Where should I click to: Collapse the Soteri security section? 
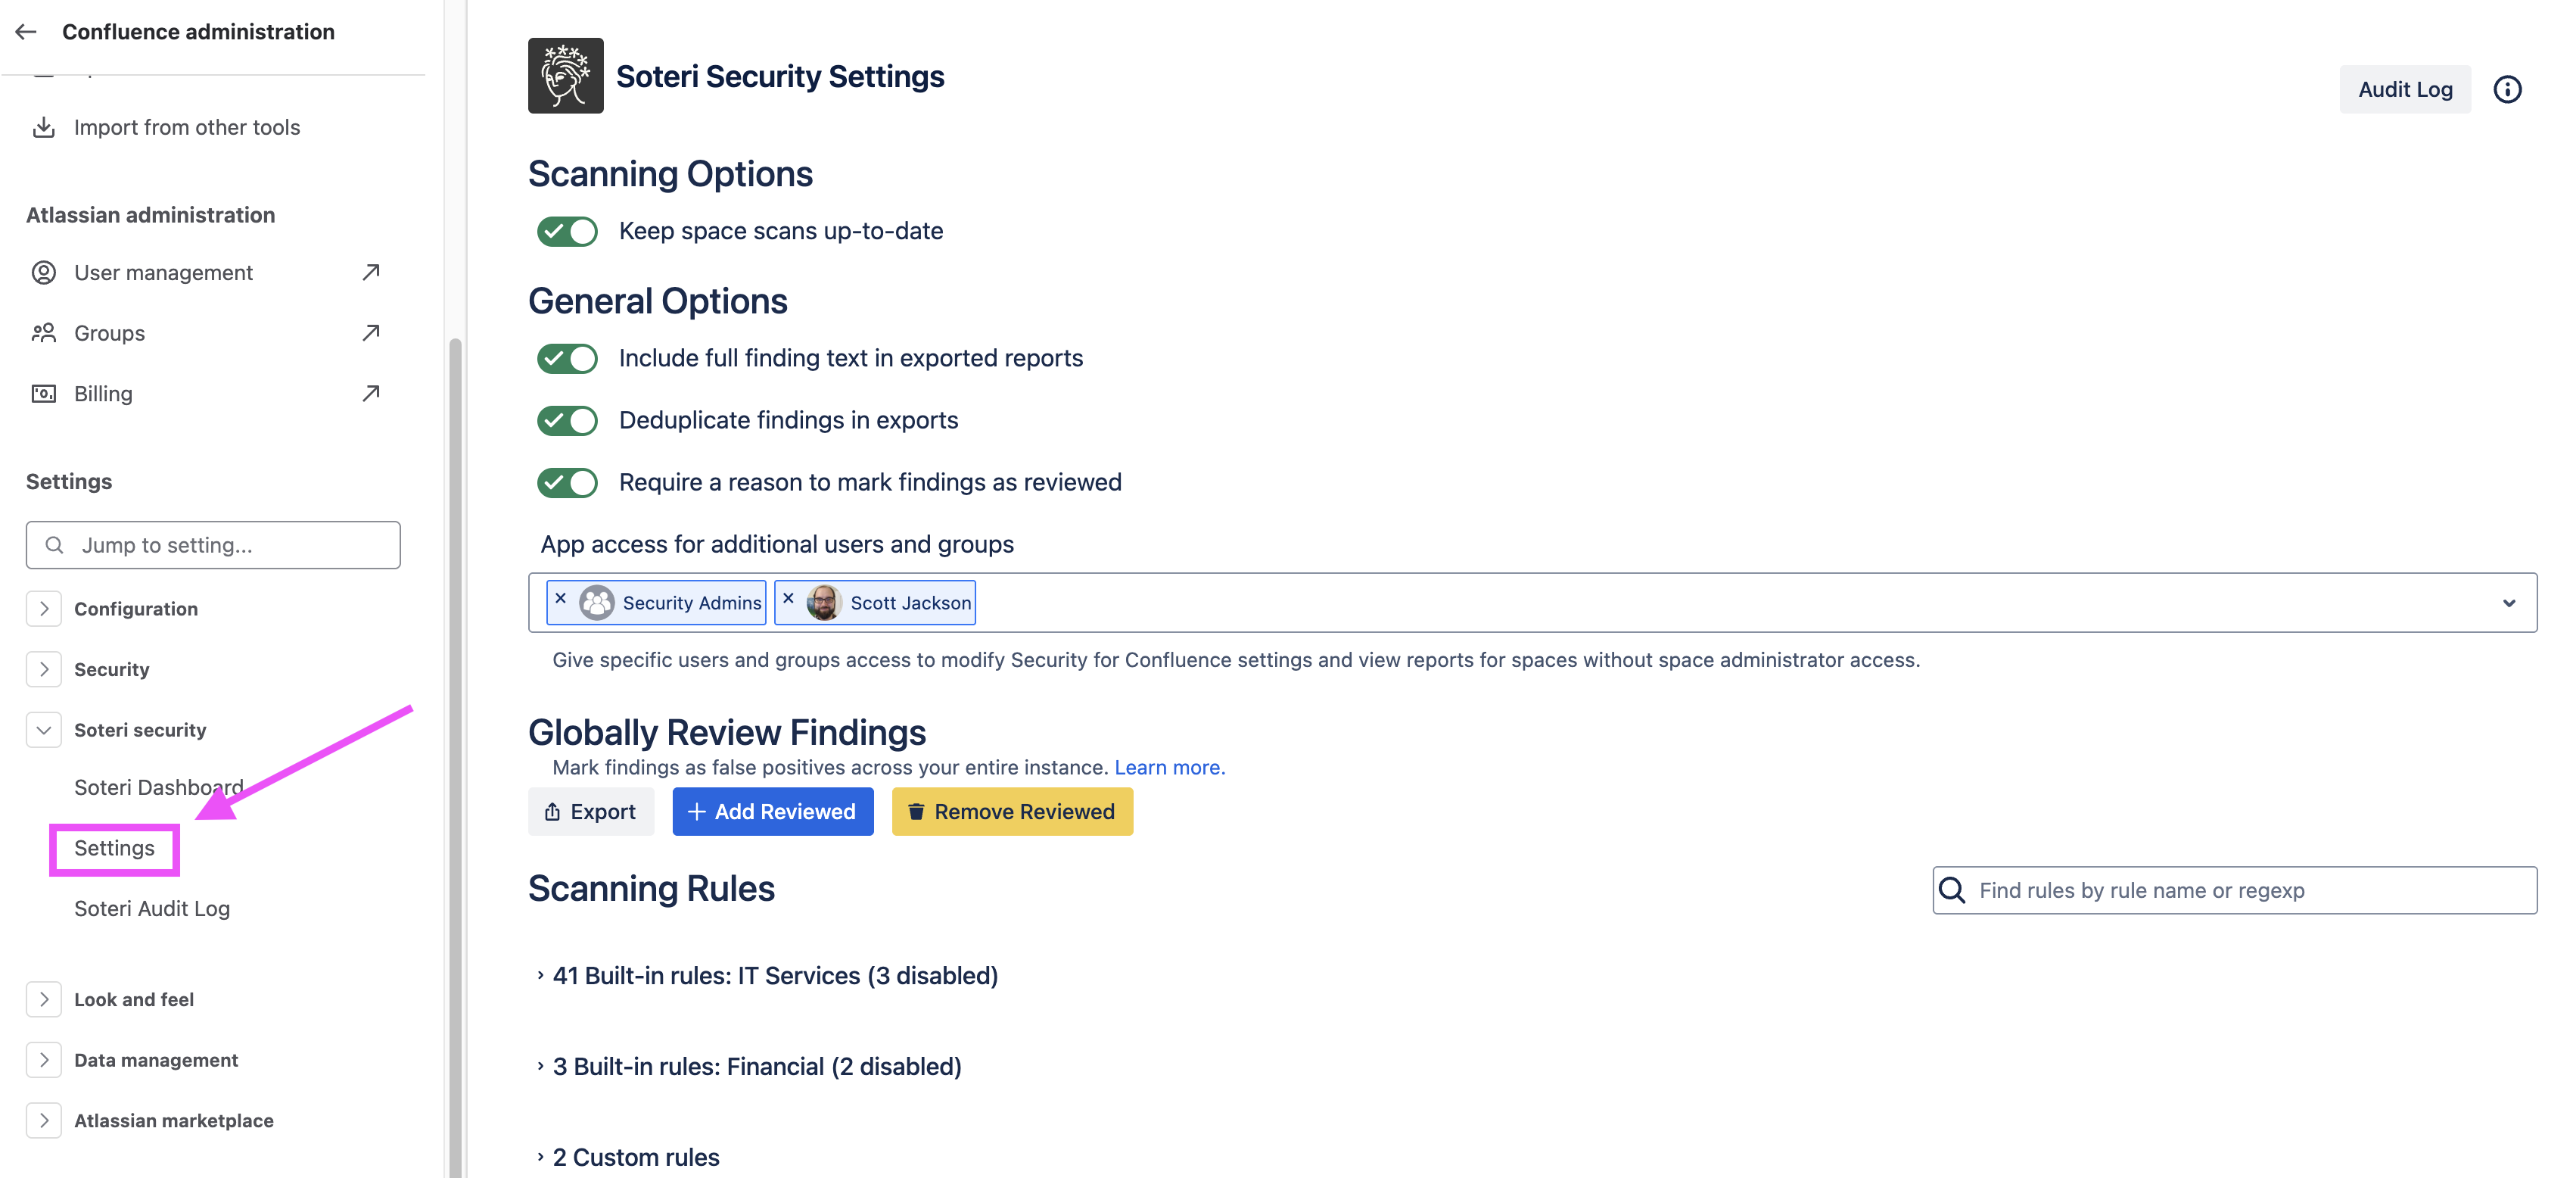coord(44,730)
